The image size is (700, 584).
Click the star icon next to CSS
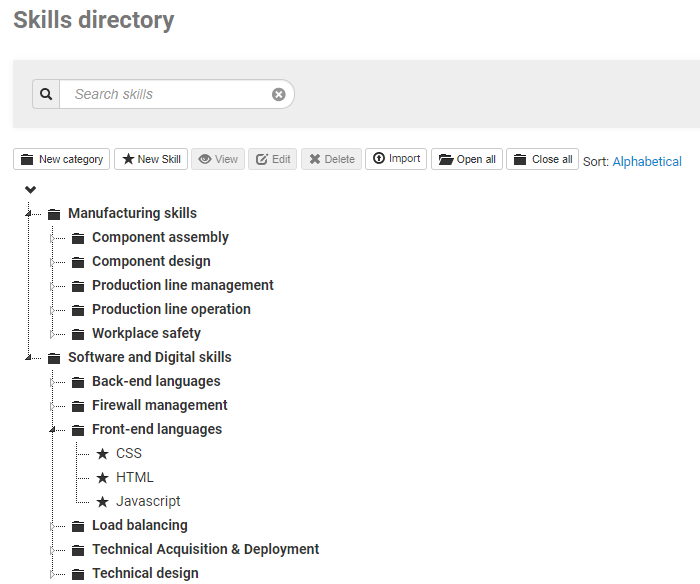(102, 454)
